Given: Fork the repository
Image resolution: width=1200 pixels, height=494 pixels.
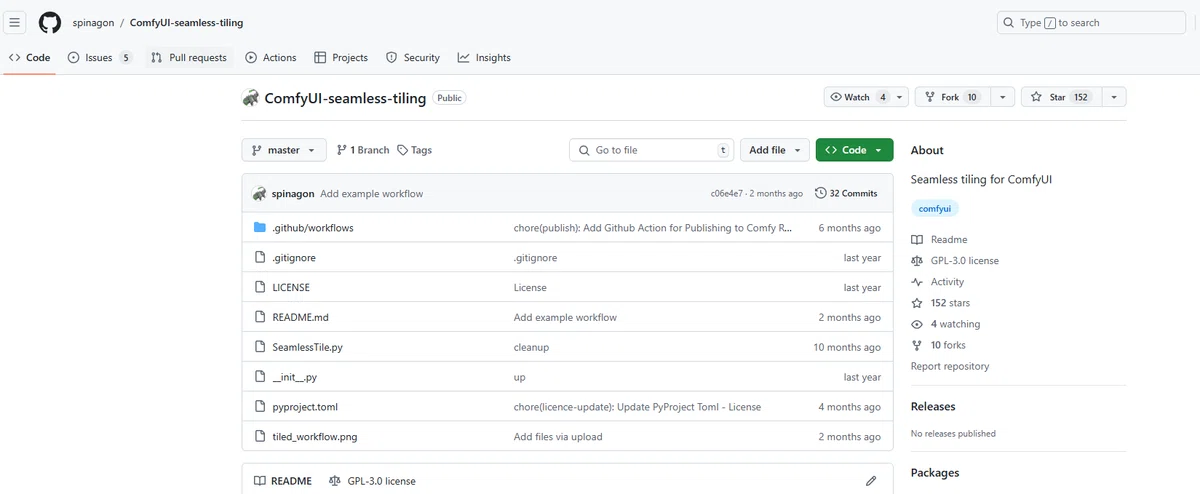Looking at the screenshot, I should pos(951,97).
